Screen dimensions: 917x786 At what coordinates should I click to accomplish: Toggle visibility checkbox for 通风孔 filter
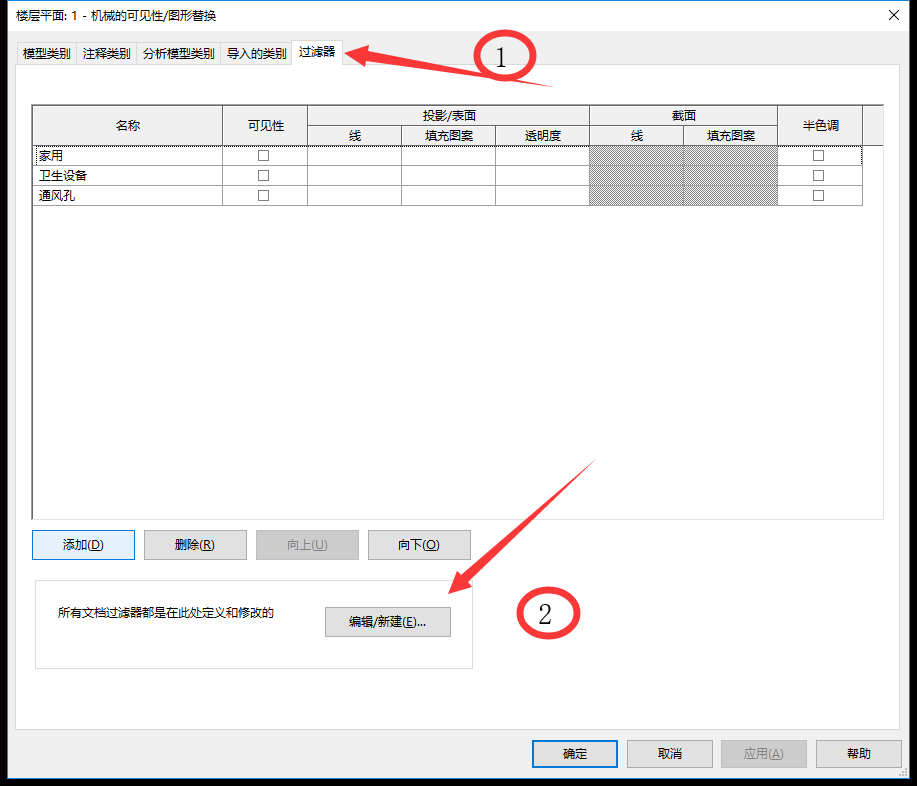point(264,195)
